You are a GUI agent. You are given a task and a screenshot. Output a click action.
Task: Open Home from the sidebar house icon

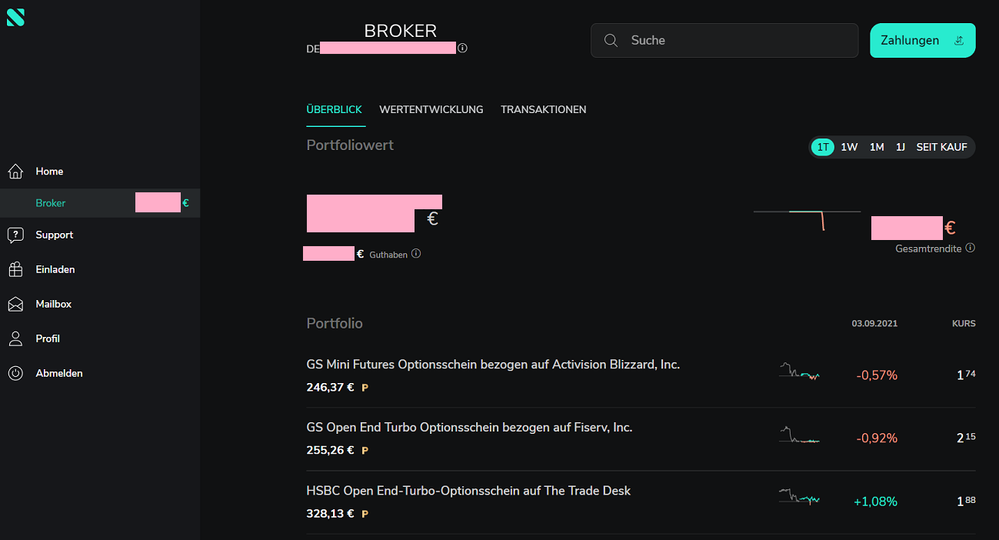point(15,172)
